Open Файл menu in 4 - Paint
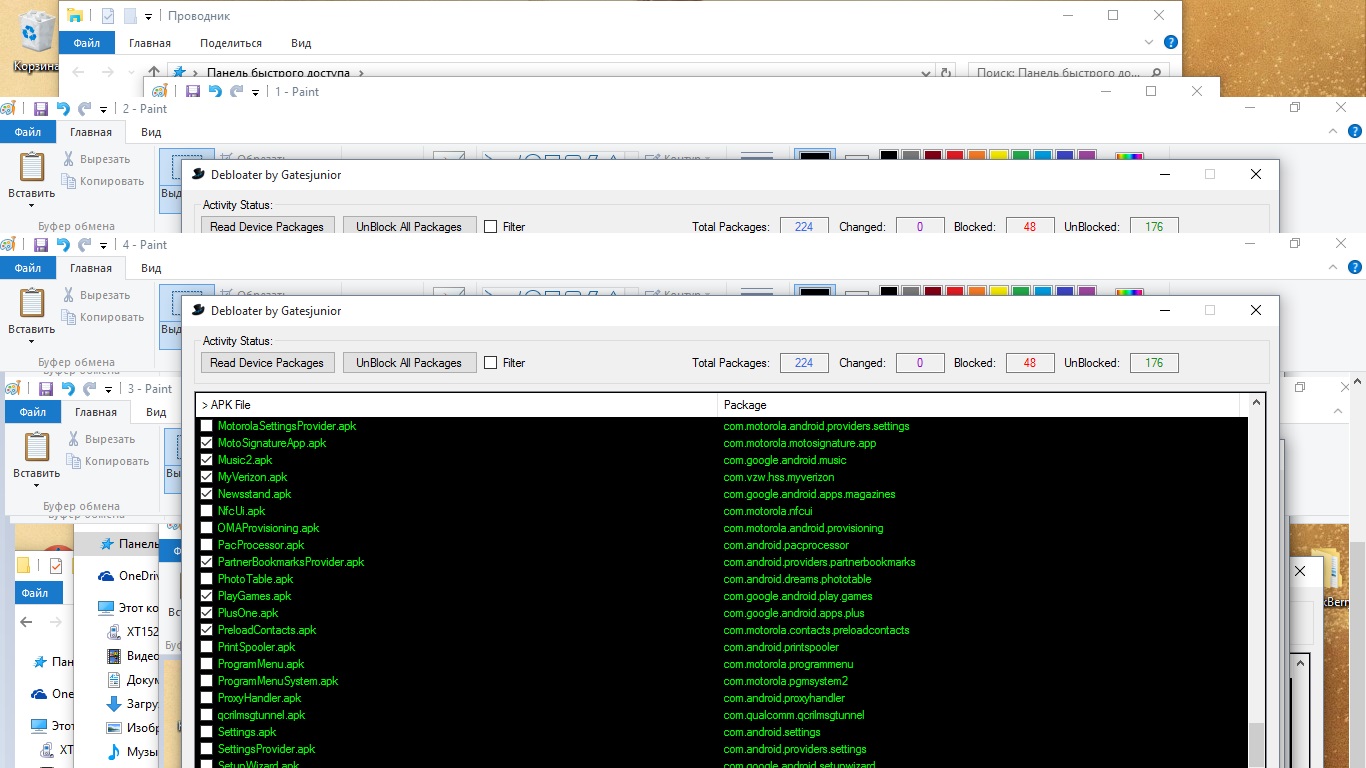Screen dimensions: 1366x768 click(x=28, y=268)
